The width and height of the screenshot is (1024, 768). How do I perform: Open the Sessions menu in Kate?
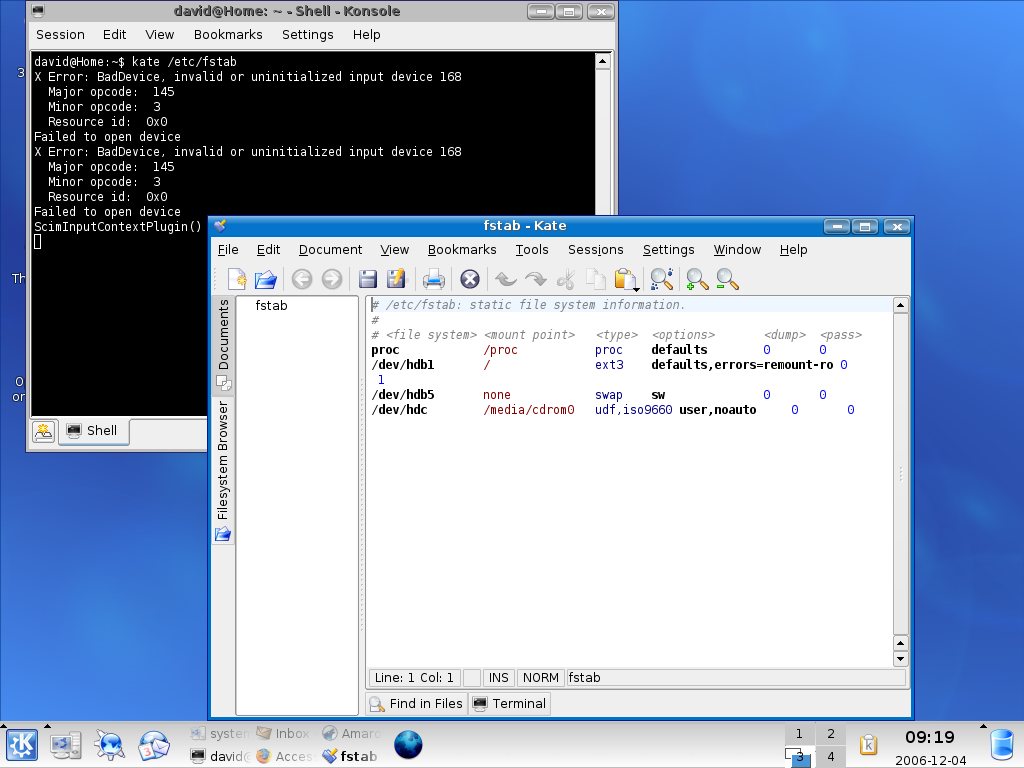coord(596,249)
